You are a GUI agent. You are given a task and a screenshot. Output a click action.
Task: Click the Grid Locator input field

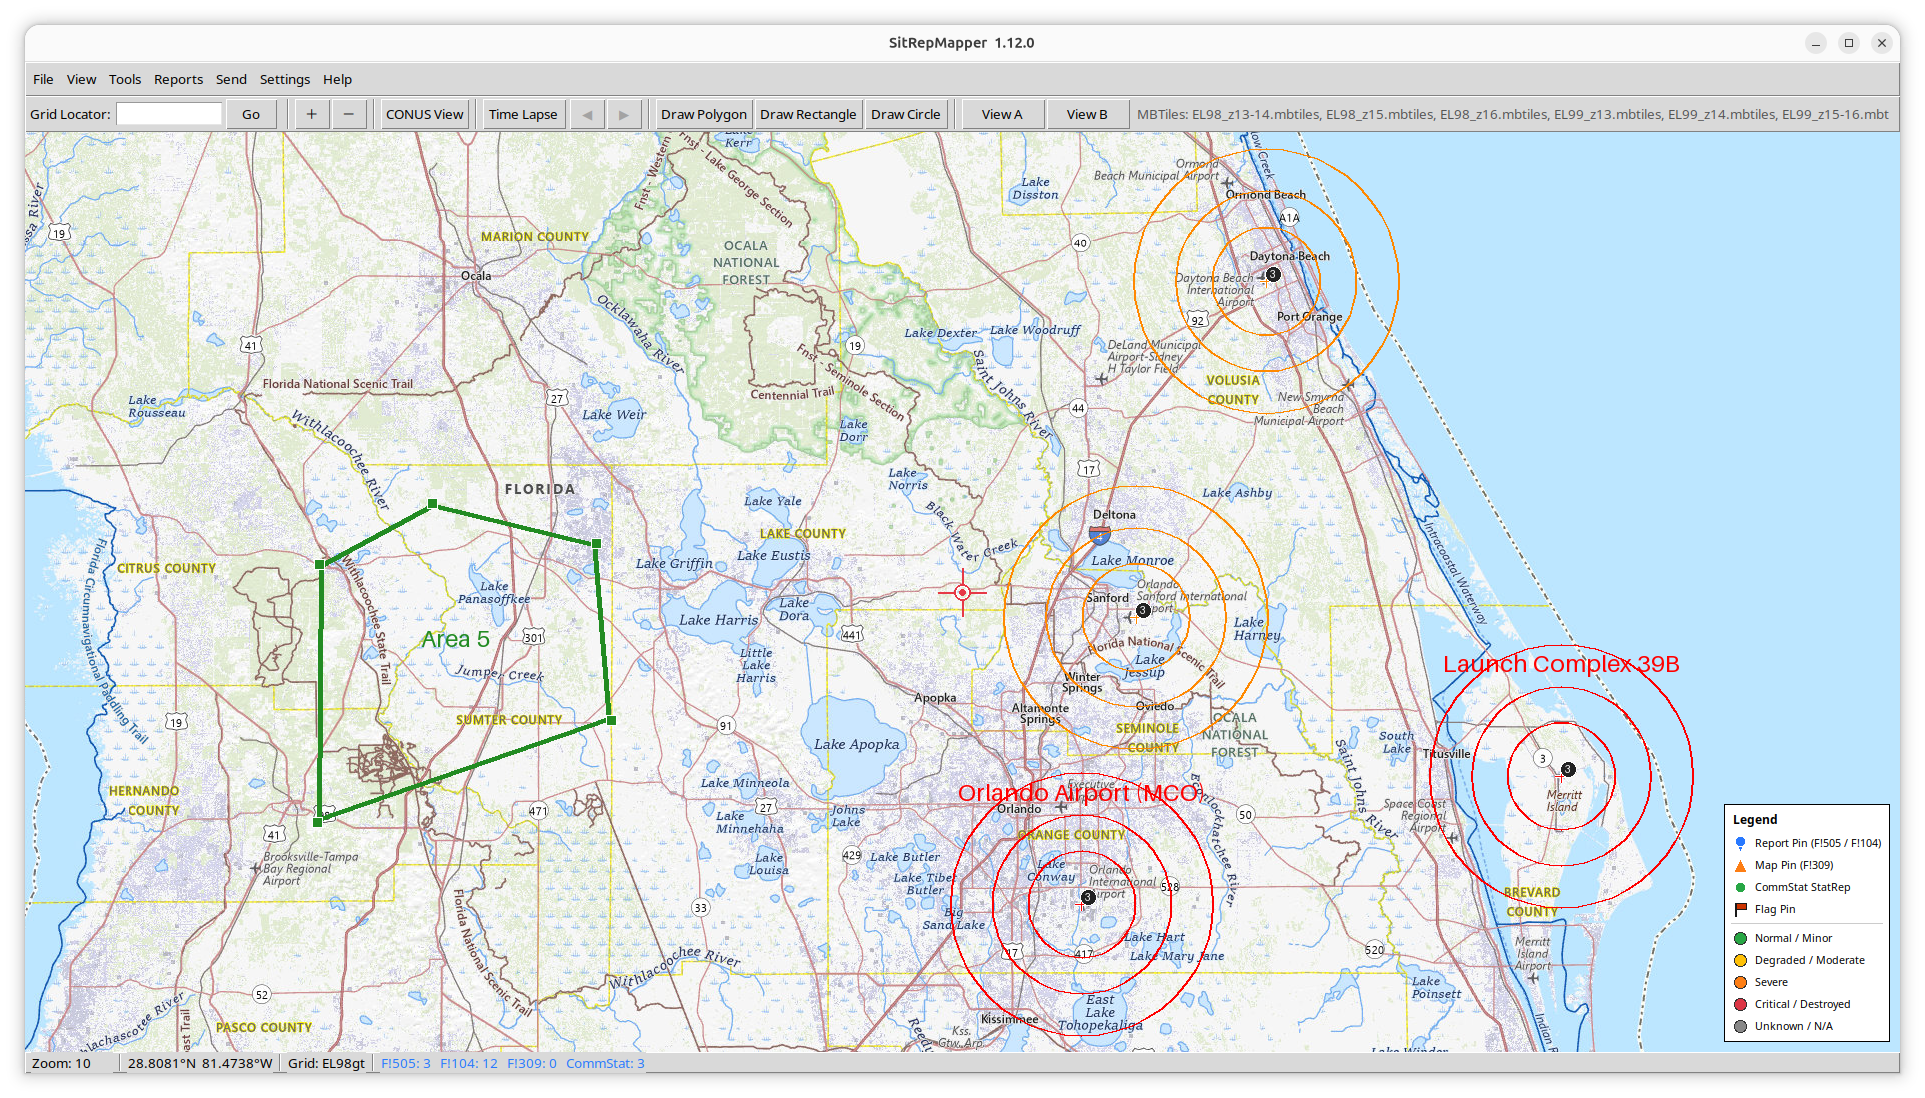pos(168,114)
